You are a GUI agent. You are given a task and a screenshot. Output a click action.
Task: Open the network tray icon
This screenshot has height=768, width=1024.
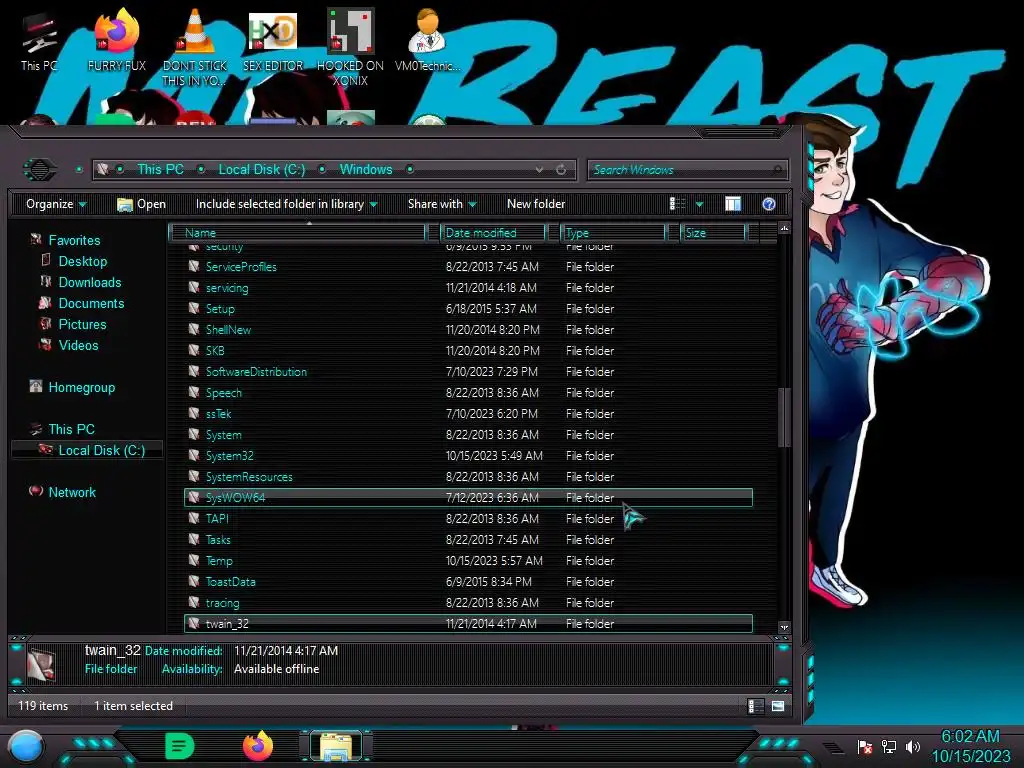pyautogui.click(x=889, y=746)
